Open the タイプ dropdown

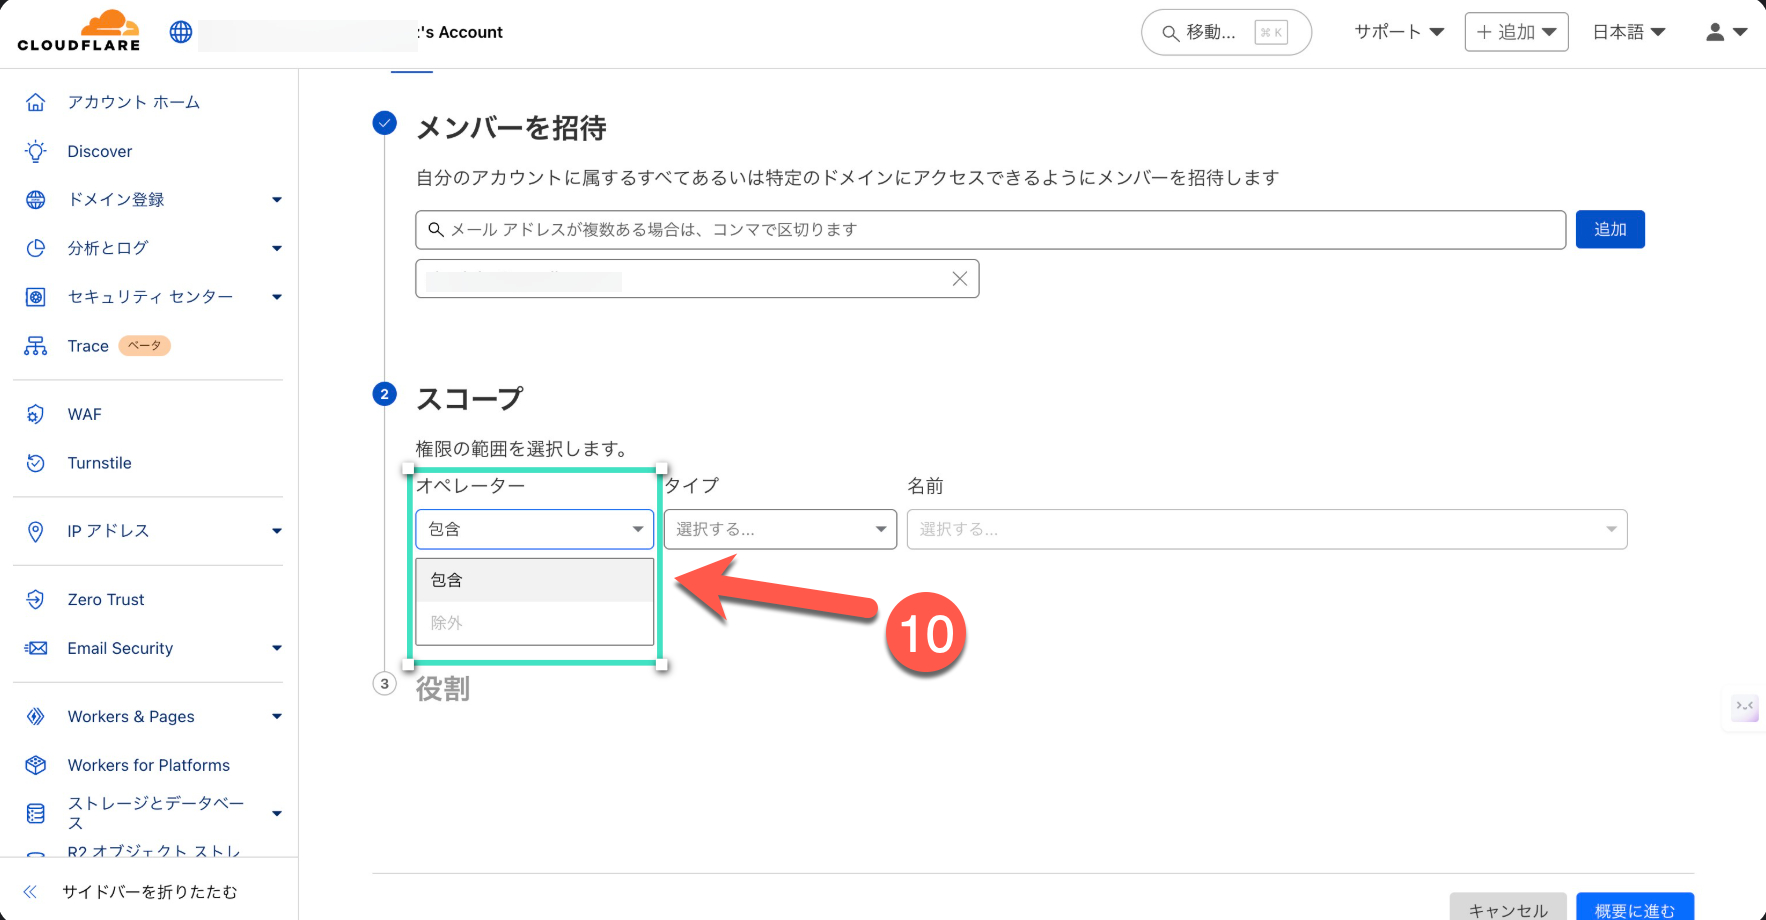click(x=780, y=529)
